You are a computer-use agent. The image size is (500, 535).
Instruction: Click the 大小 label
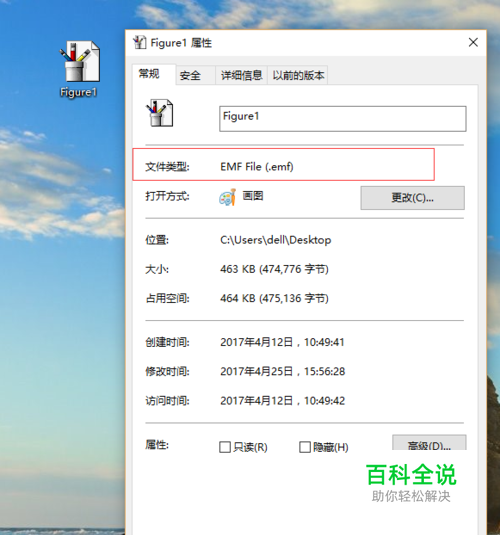point(157,270)
